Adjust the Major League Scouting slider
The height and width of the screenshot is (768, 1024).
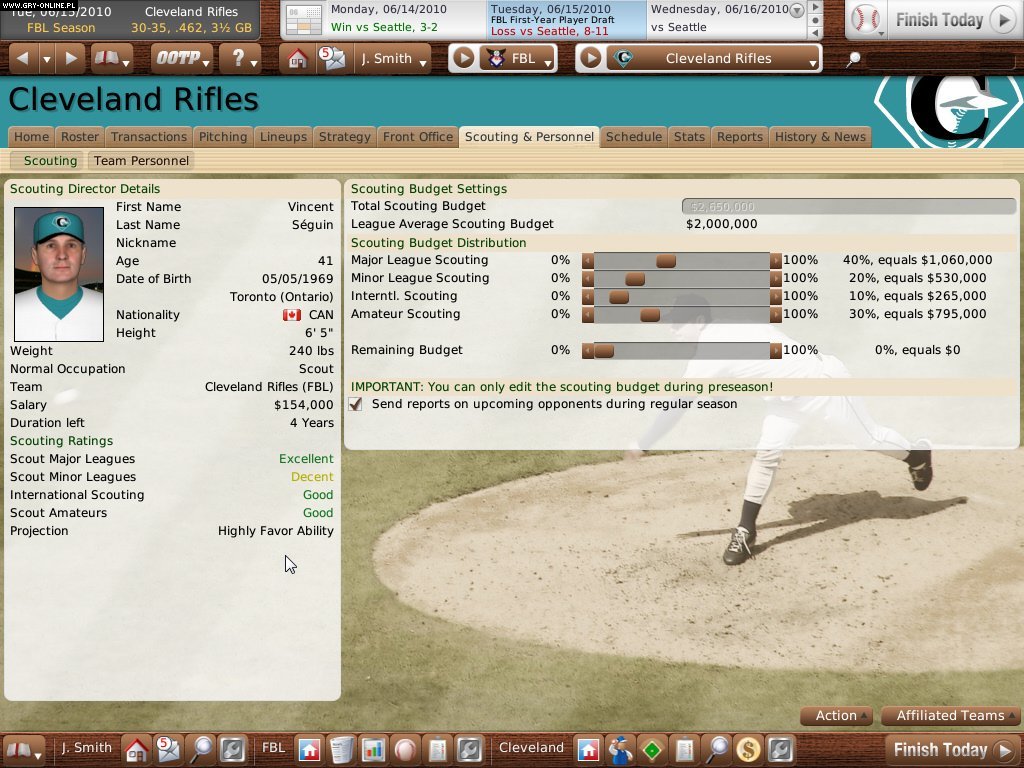668,259
